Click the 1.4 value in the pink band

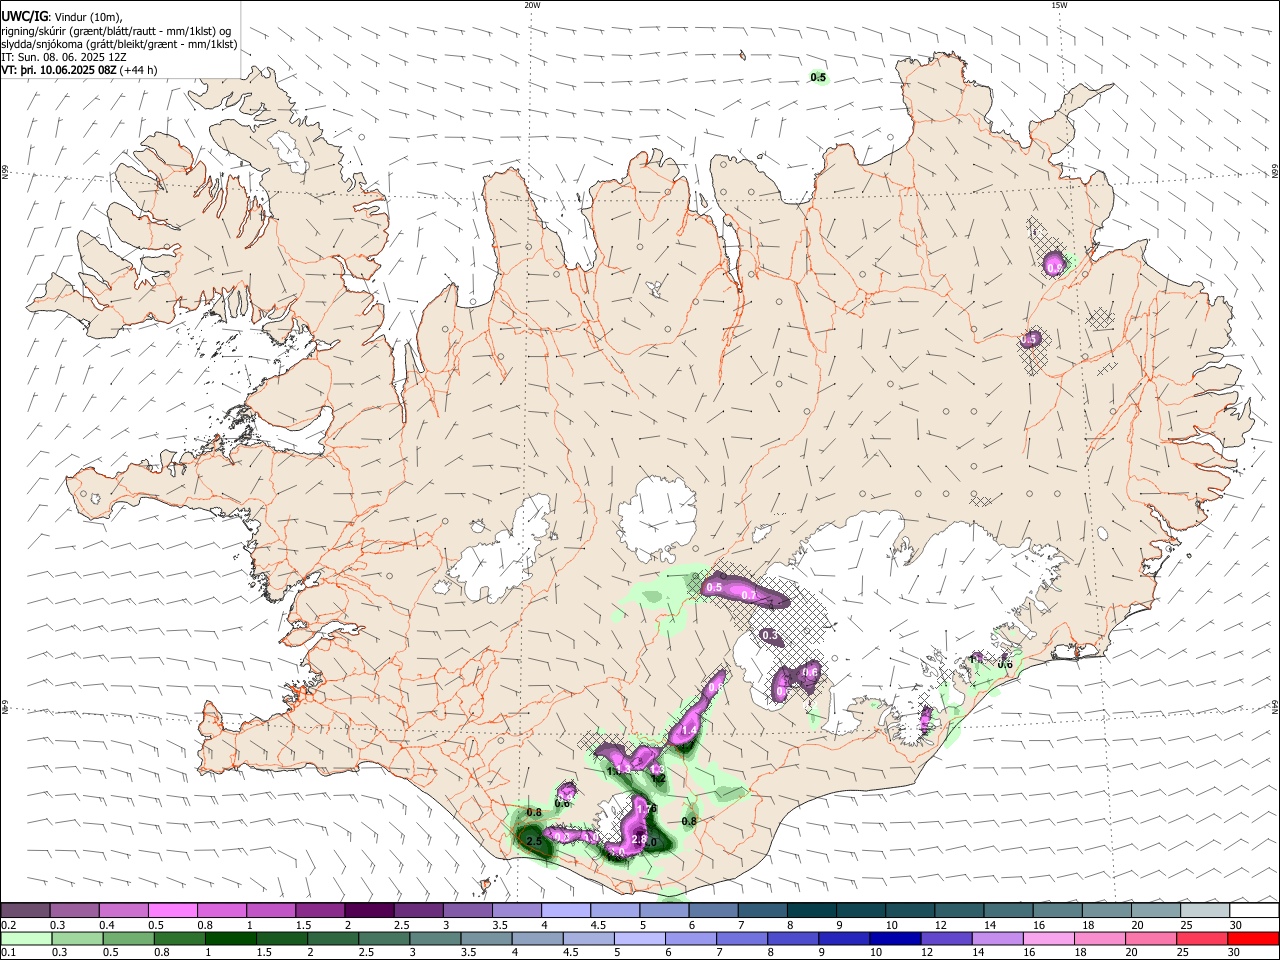[687, 731]
